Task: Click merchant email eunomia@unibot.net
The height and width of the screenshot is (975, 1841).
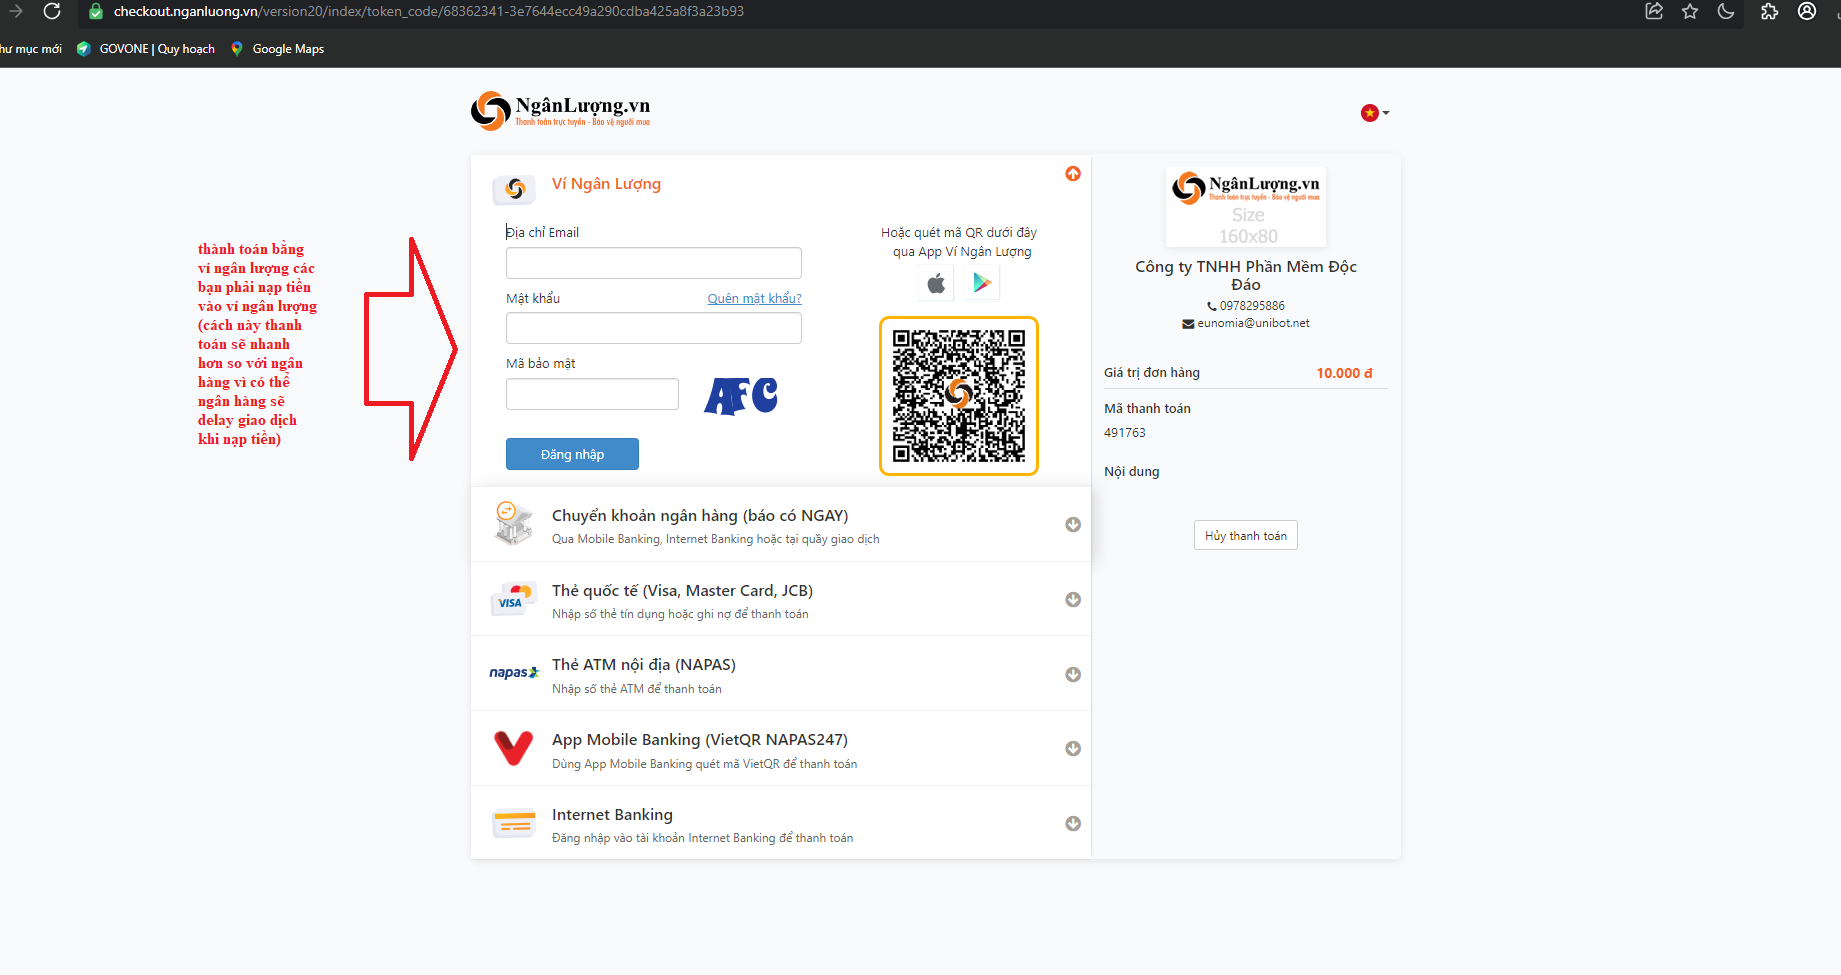Action: [1253, 323]
